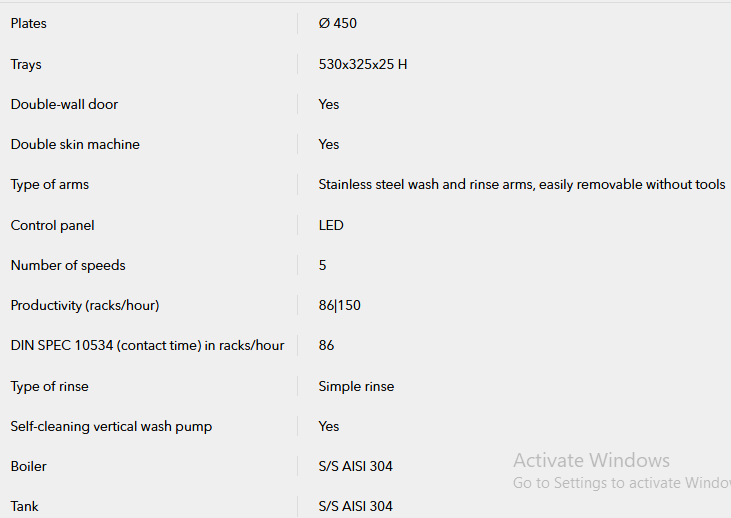Click the Yes value for Double-wall door
The height and width of the screenshot is (518, 731).
pos(329,104)
